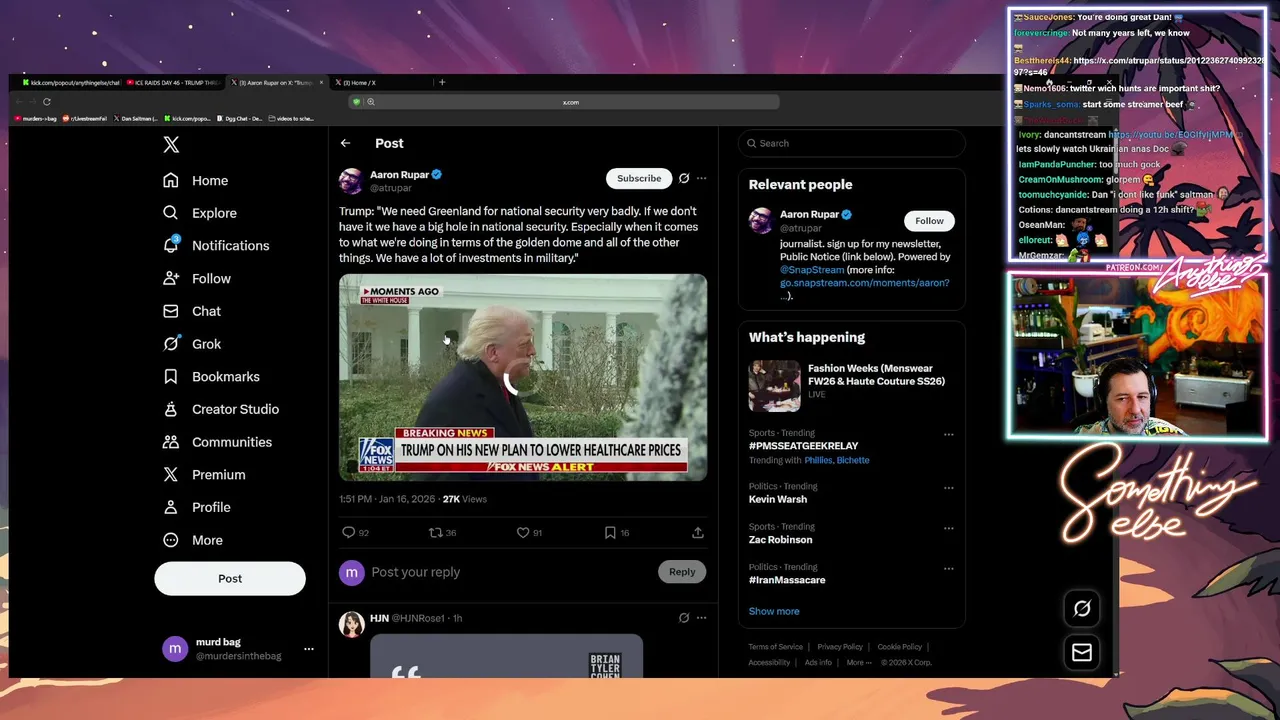The image size is (1280, 720).
Task: Click the X logo in the sidebar
Action: click(171, 144)
